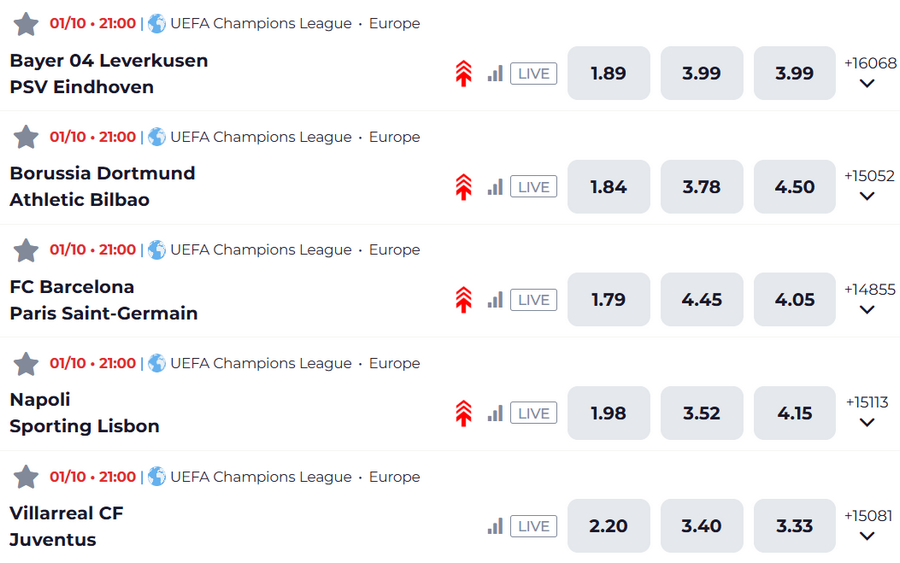Select 4.45 draw odds for Barcelona match
This screenshot has height=563, width=900.
click(x=701, y=300)
